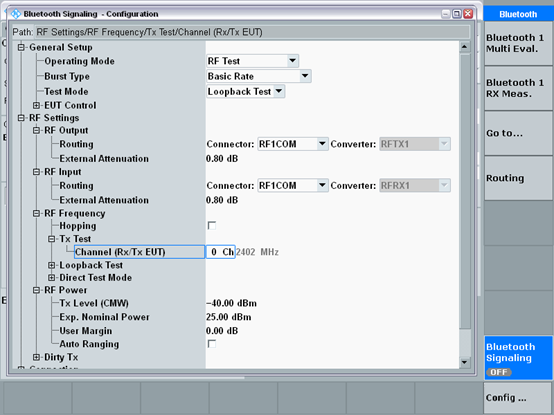Click the Path field at top
Screen dimensions: 554x415
252,32
